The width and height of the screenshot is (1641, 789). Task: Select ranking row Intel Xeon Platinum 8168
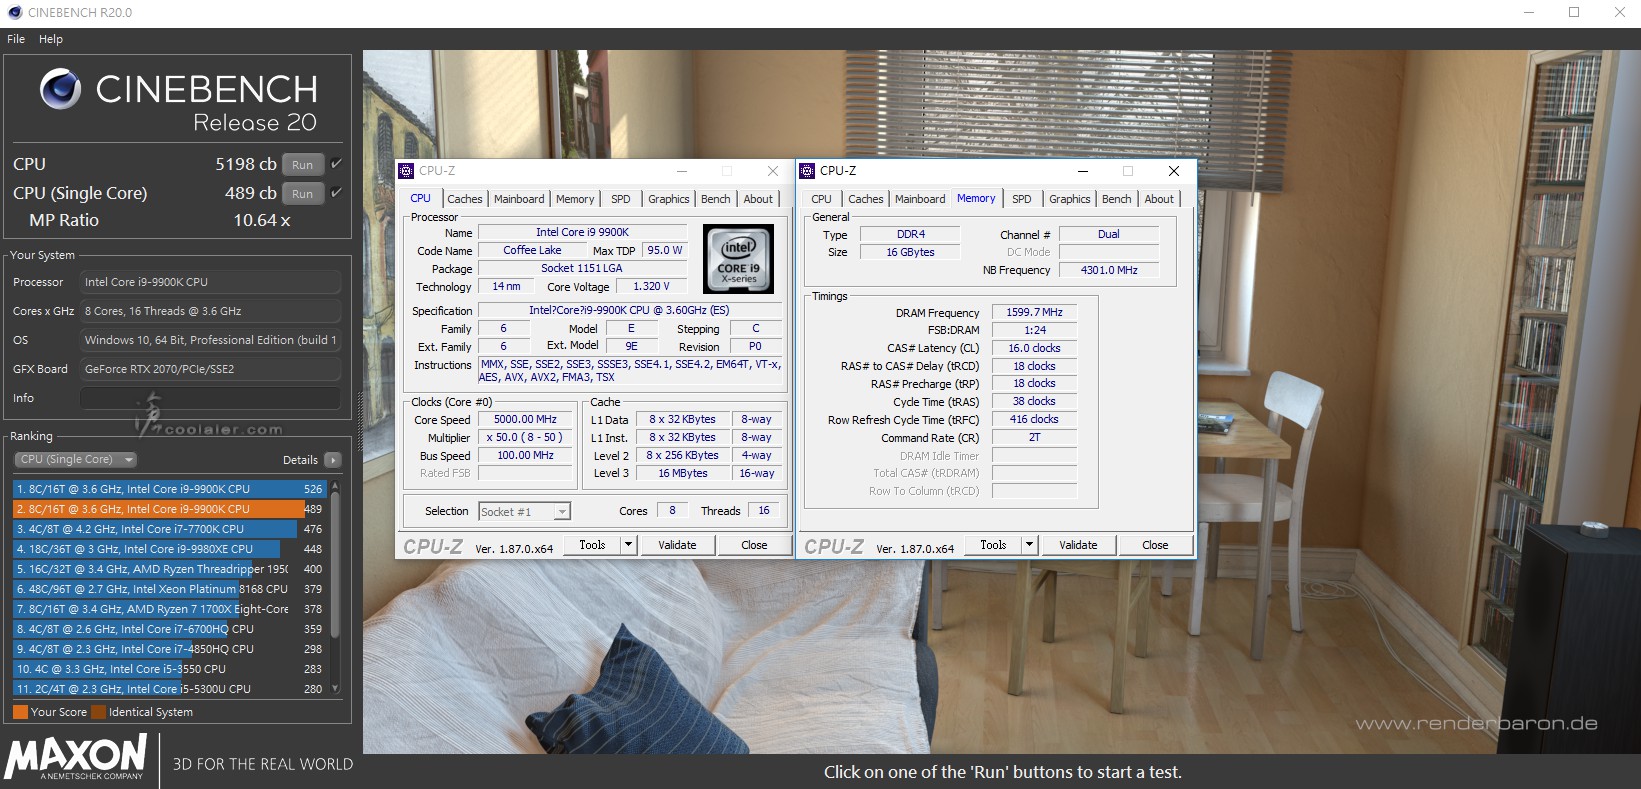coord(170,589)
